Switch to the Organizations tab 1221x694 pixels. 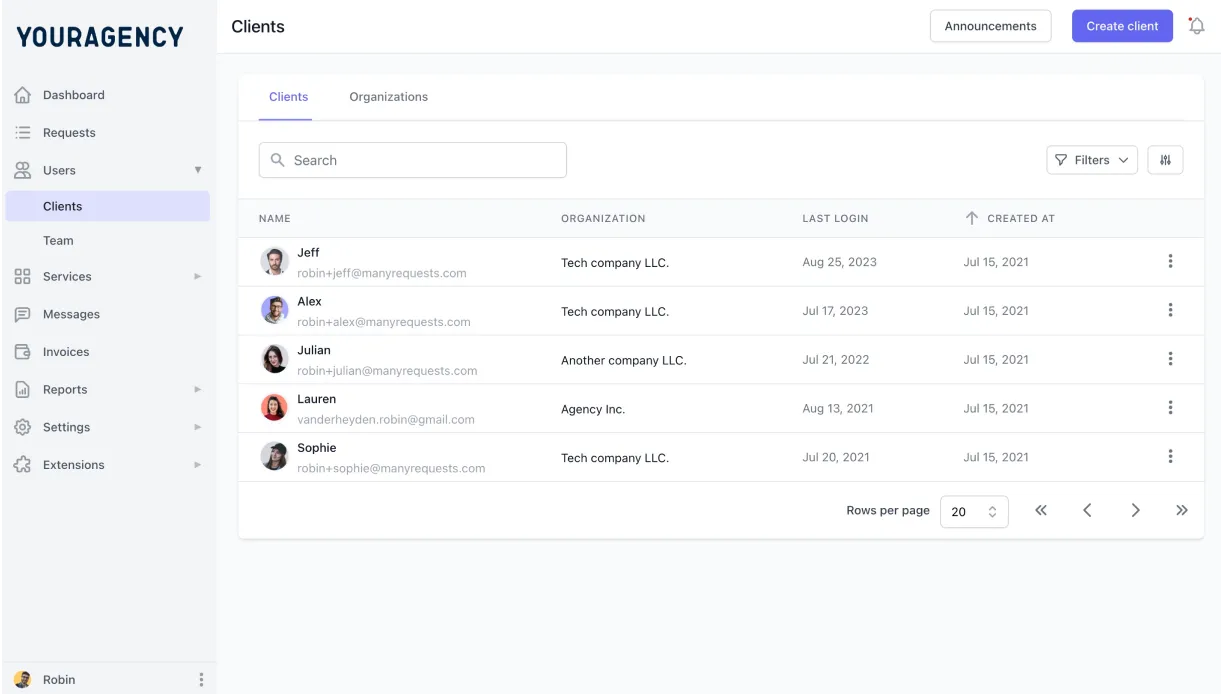click(x=388, y=96)
